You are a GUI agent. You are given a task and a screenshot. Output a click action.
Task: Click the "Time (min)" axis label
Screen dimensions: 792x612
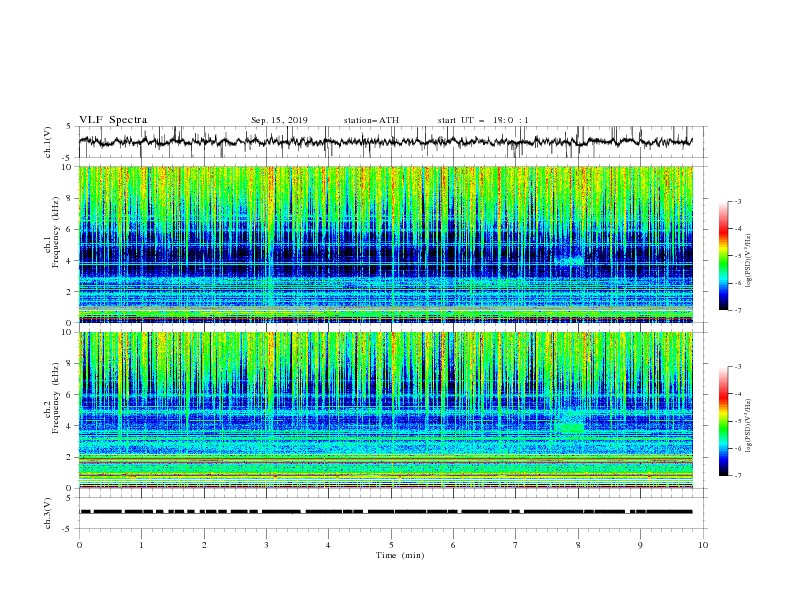[400, 555]
